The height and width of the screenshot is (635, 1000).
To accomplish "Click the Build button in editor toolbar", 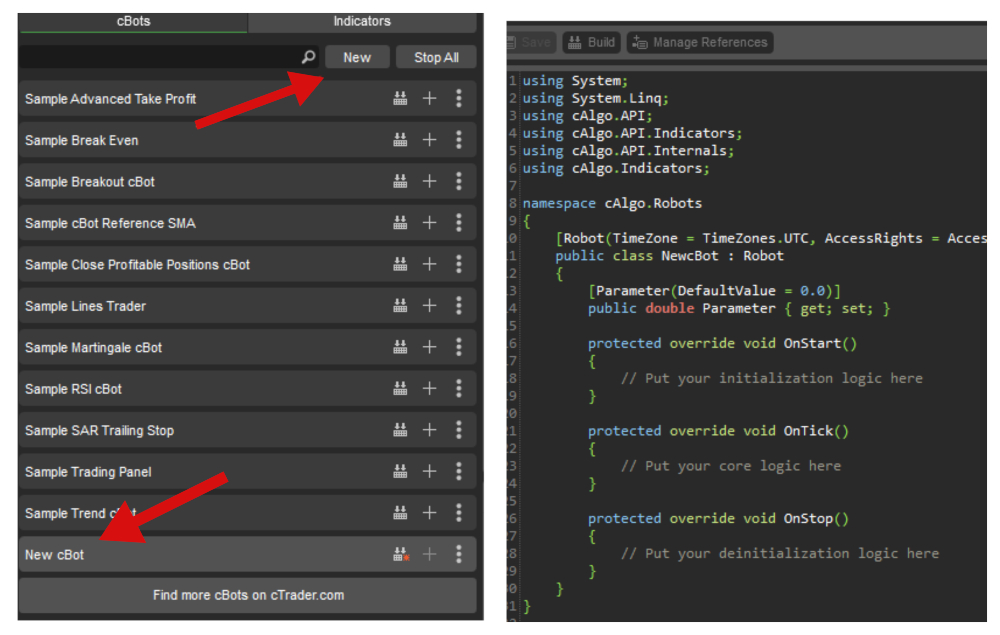I will pyautogui.click(x=591, y=43).
